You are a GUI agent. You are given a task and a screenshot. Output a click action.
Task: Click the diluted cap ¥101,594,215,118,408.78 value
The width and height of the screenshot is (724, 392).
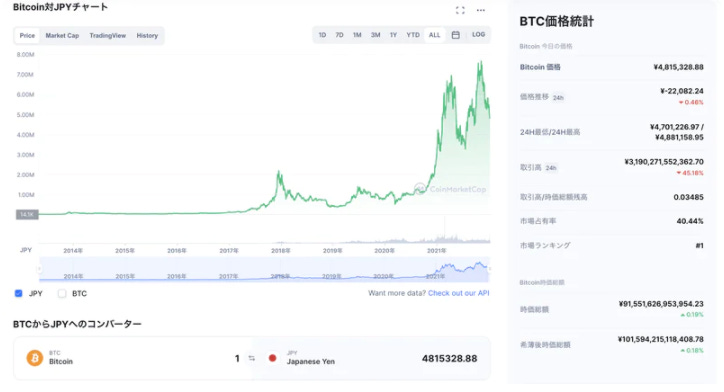[661, 339]
